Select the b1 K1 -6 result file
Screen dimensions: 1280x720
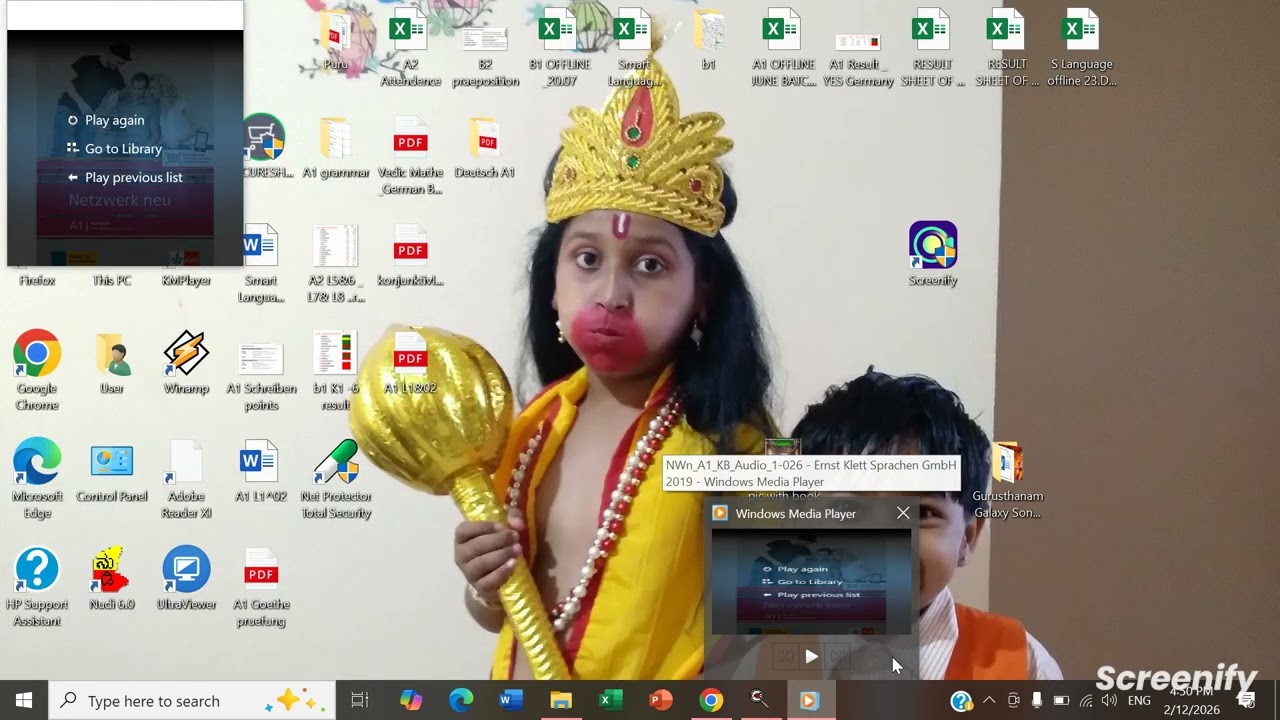pos(336,371)
